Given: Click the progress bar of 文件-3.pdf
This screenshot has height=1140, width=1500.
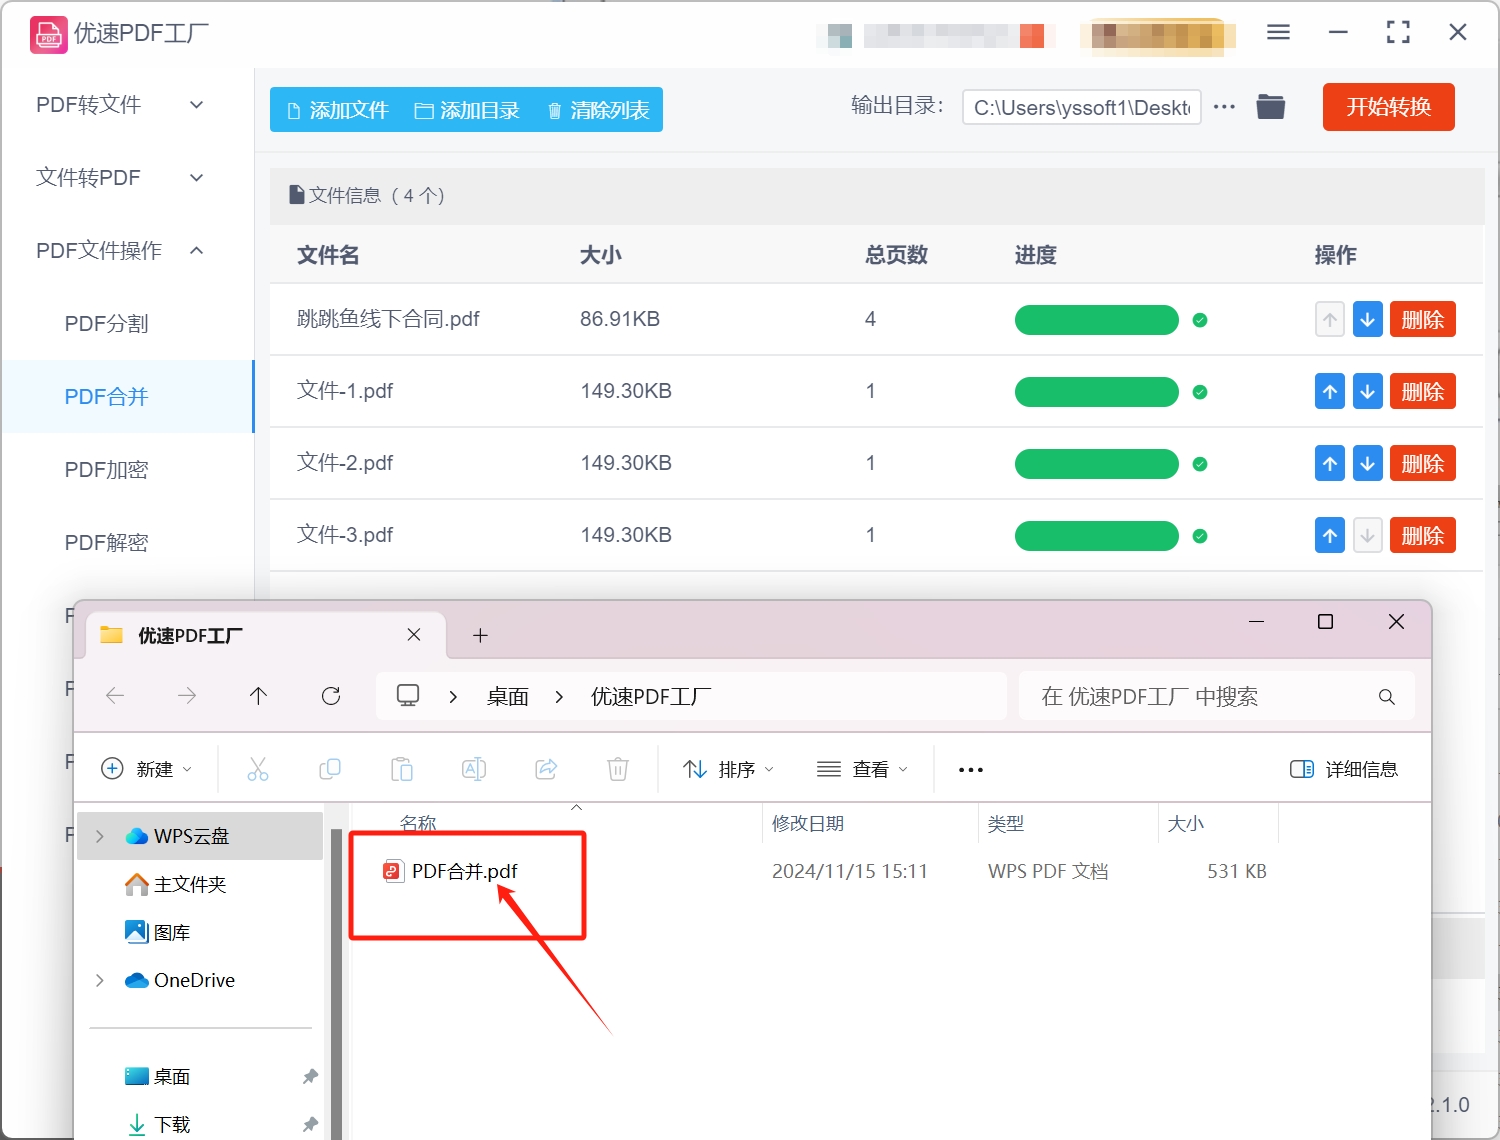Looking at the screenshot, I should [x=1097, y=536].
